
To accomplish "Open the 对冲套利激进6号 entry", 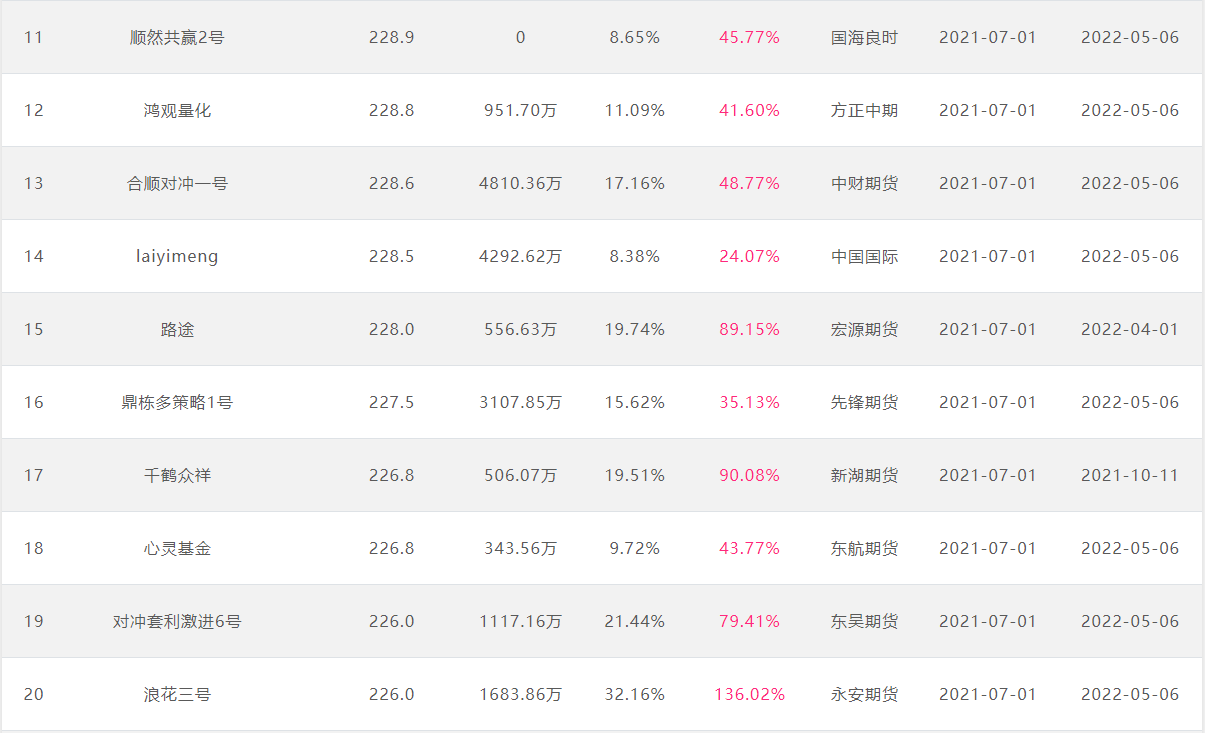I will point(177,622).
